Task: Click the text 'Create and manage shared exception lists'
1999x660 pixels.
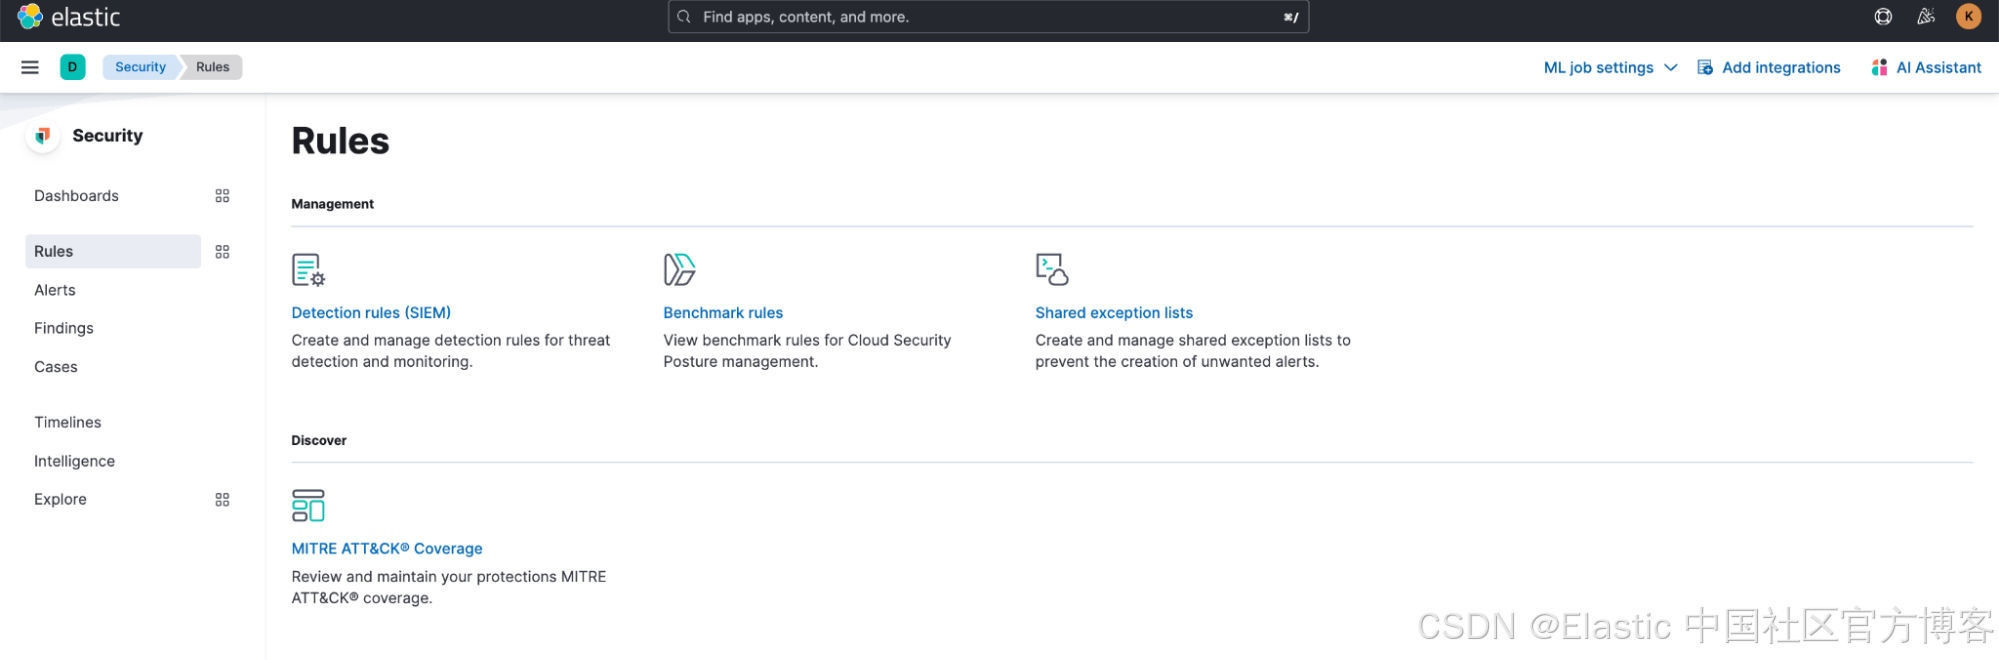Action: click(1184, 341)
